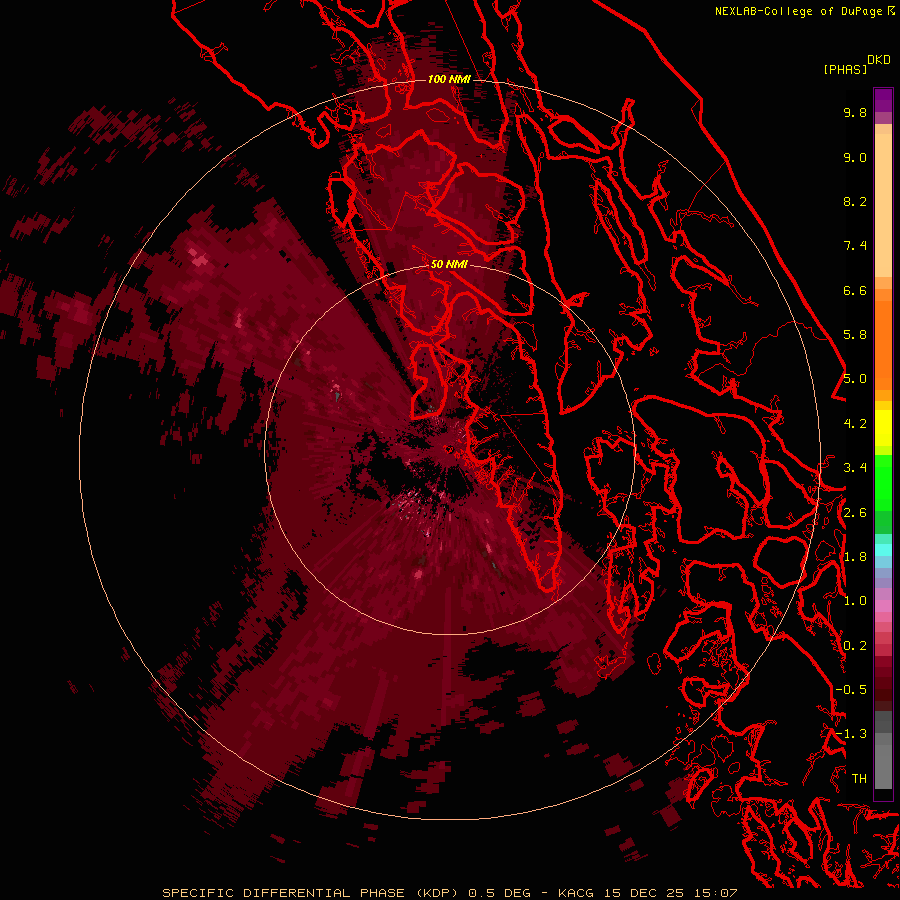Click the 0.2 scale value

pyautogui.click(x=855, y=646)
